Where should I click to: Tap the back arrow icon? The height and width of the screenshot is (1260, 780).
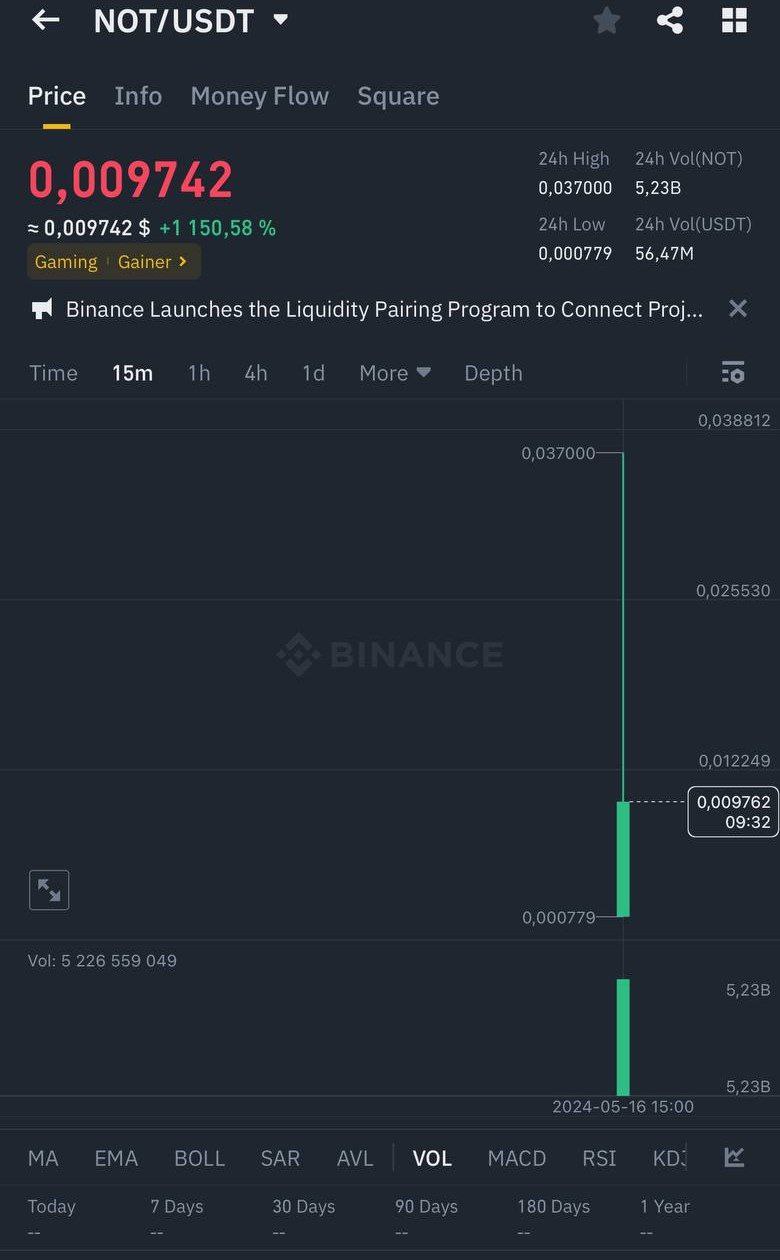46,20
